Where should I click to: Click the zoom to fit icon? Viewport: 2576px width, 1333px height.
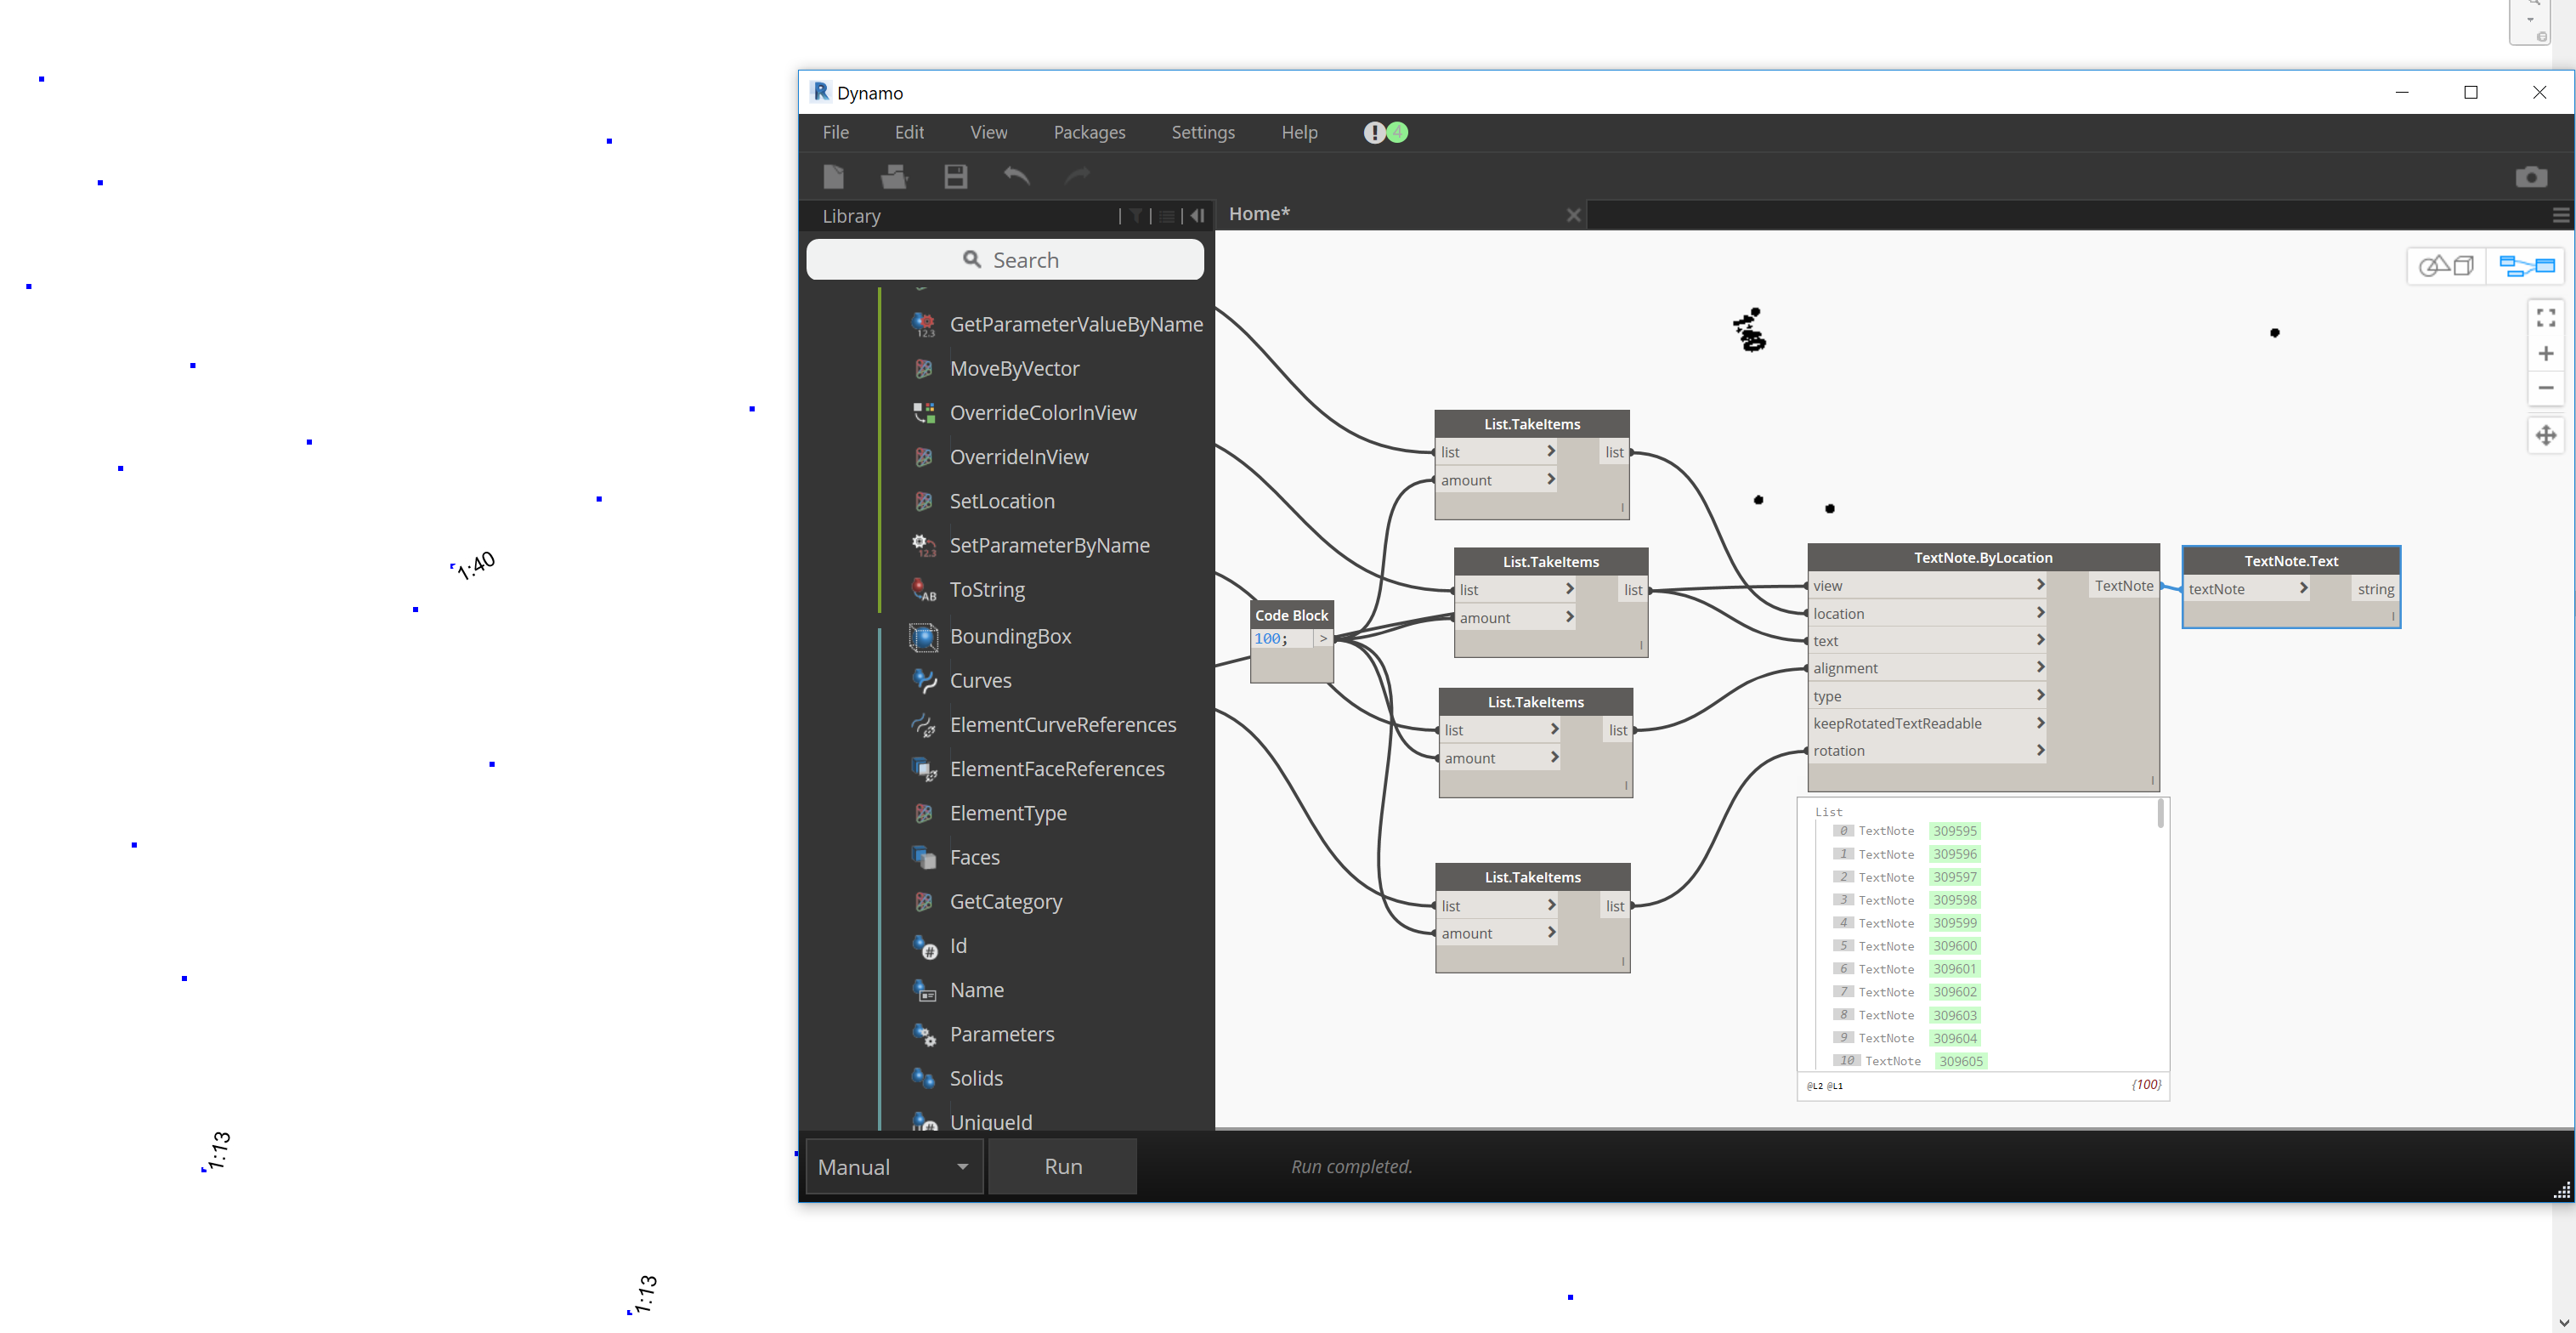(x=2545, y=318)
